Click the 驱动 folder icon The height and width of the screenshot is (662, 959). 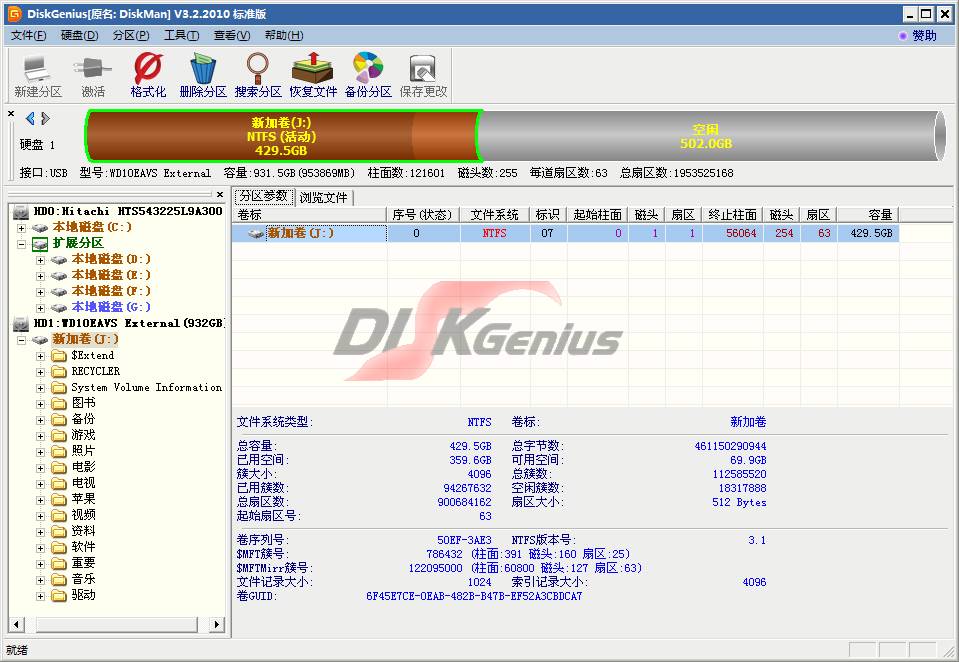[59, 595]
